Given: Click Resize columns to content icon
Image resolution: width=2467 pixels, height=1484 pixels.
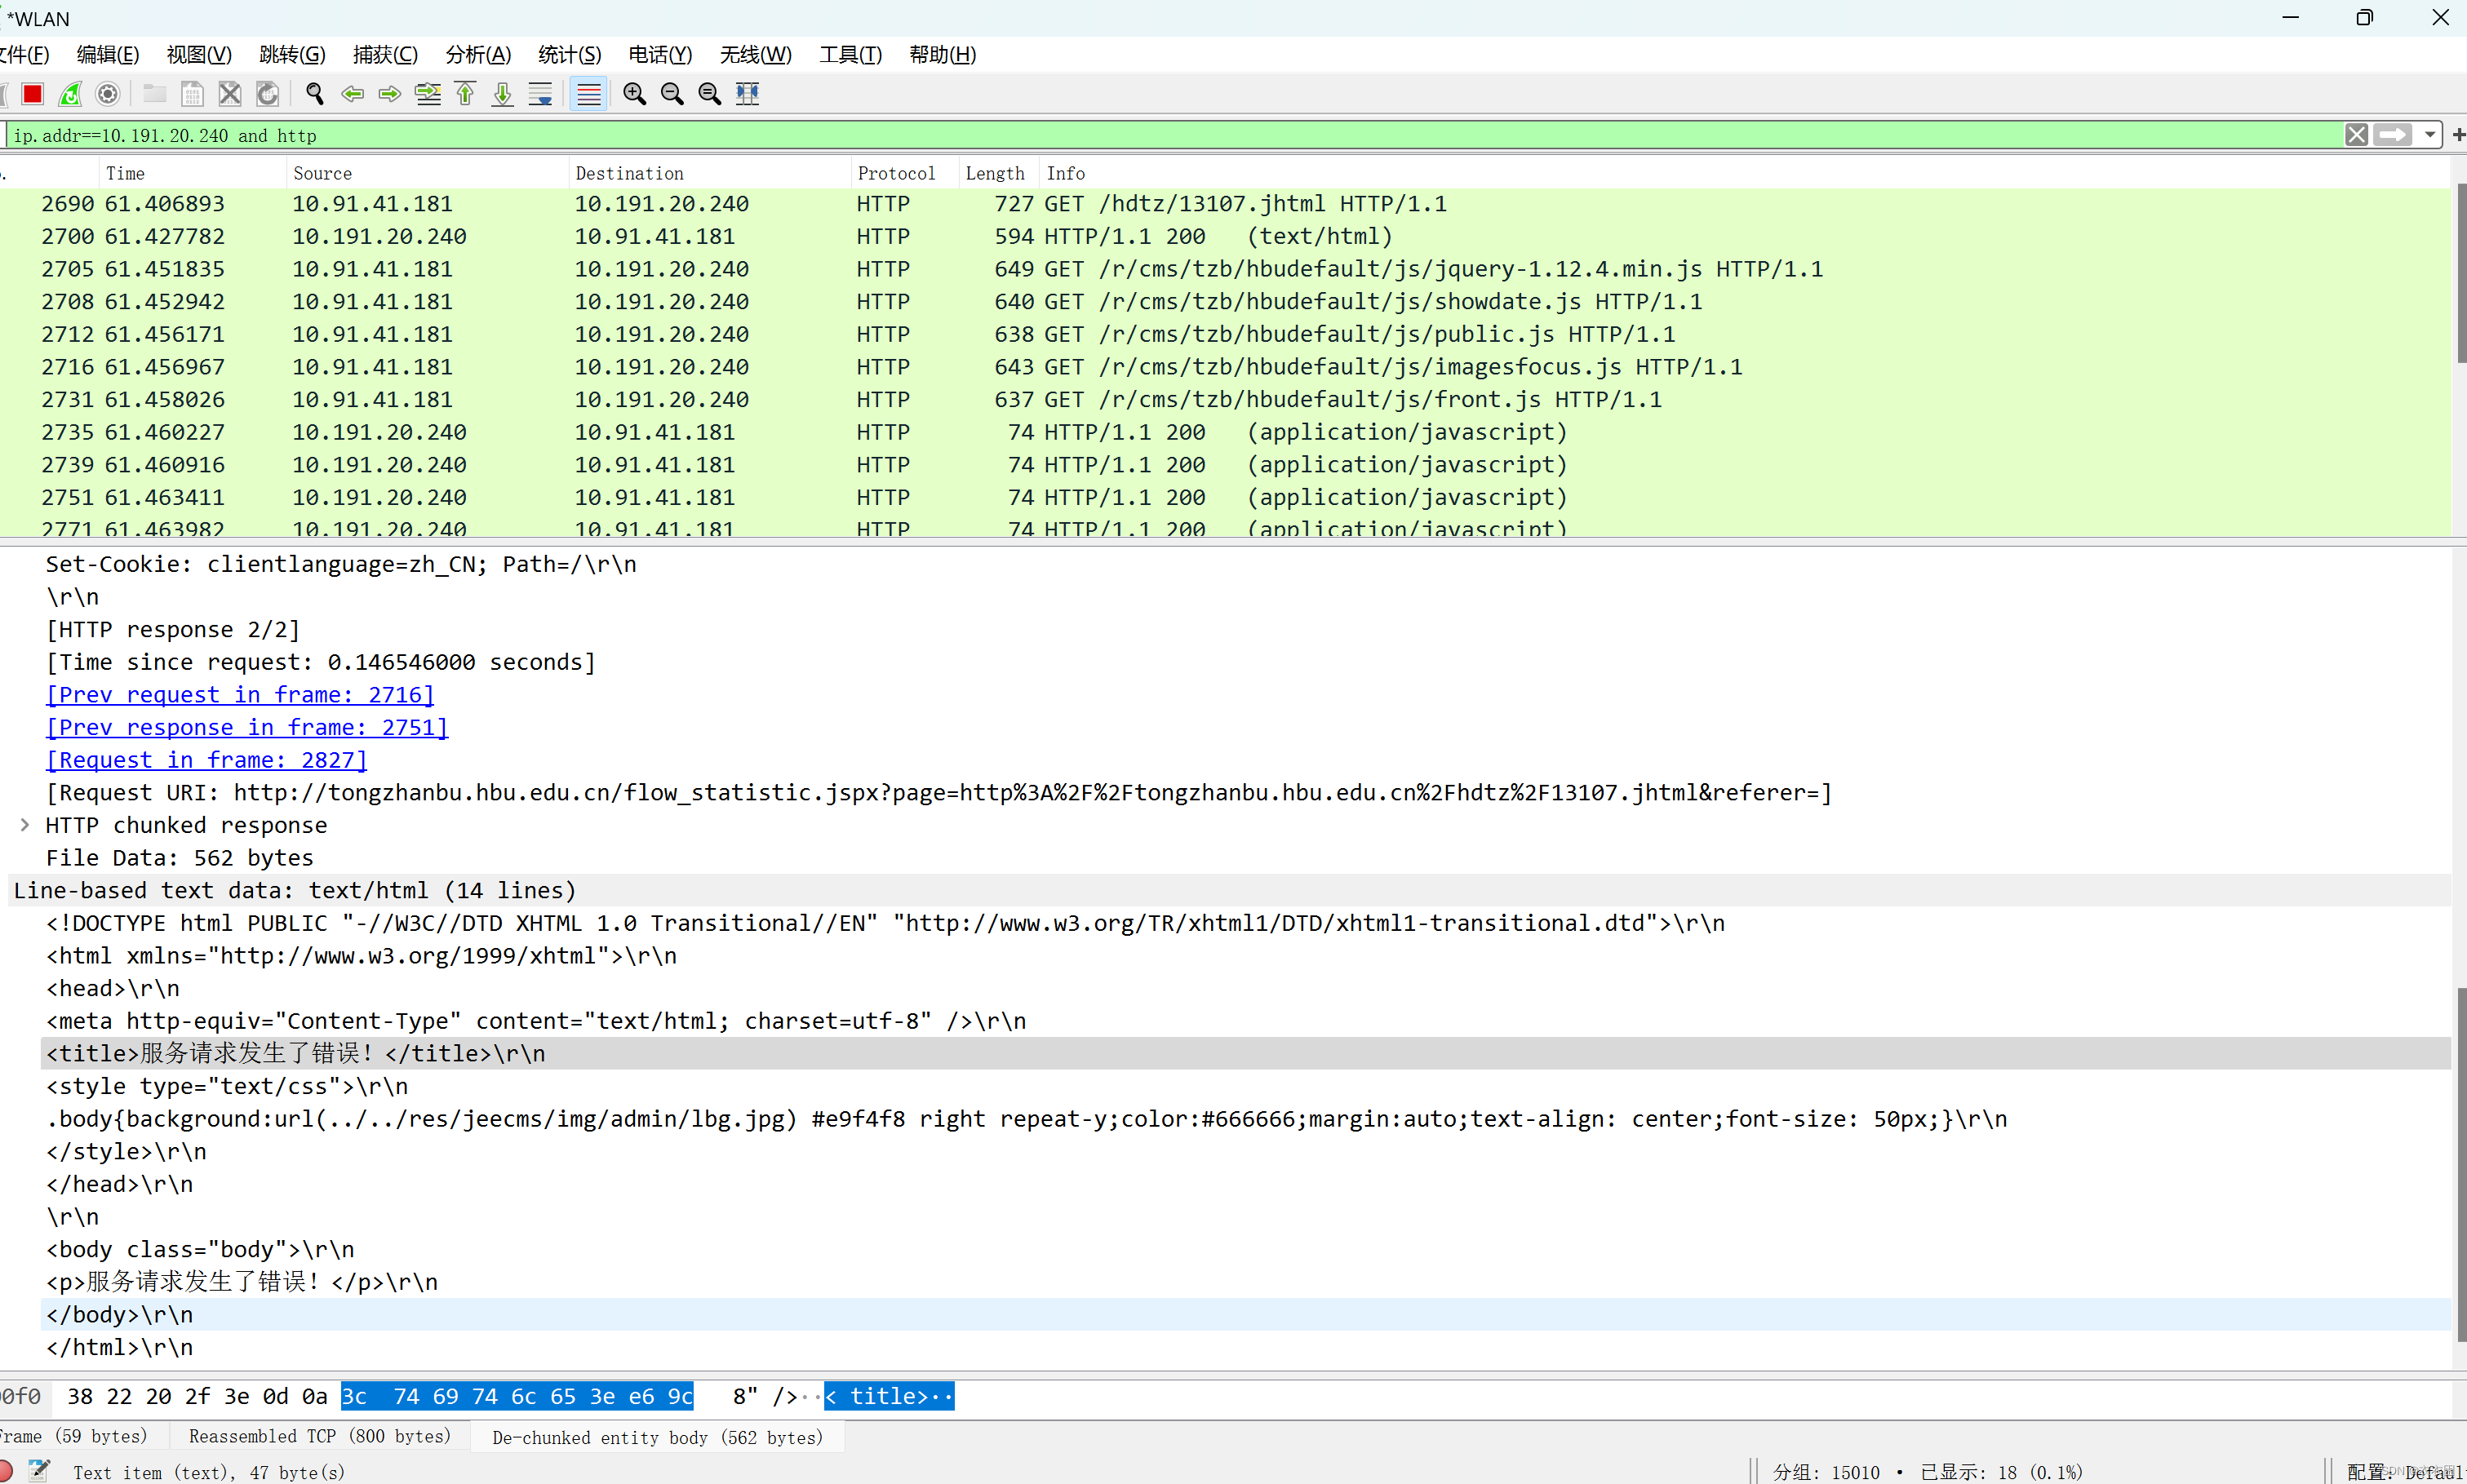Looking at the screenshot, I should [748, 94].
